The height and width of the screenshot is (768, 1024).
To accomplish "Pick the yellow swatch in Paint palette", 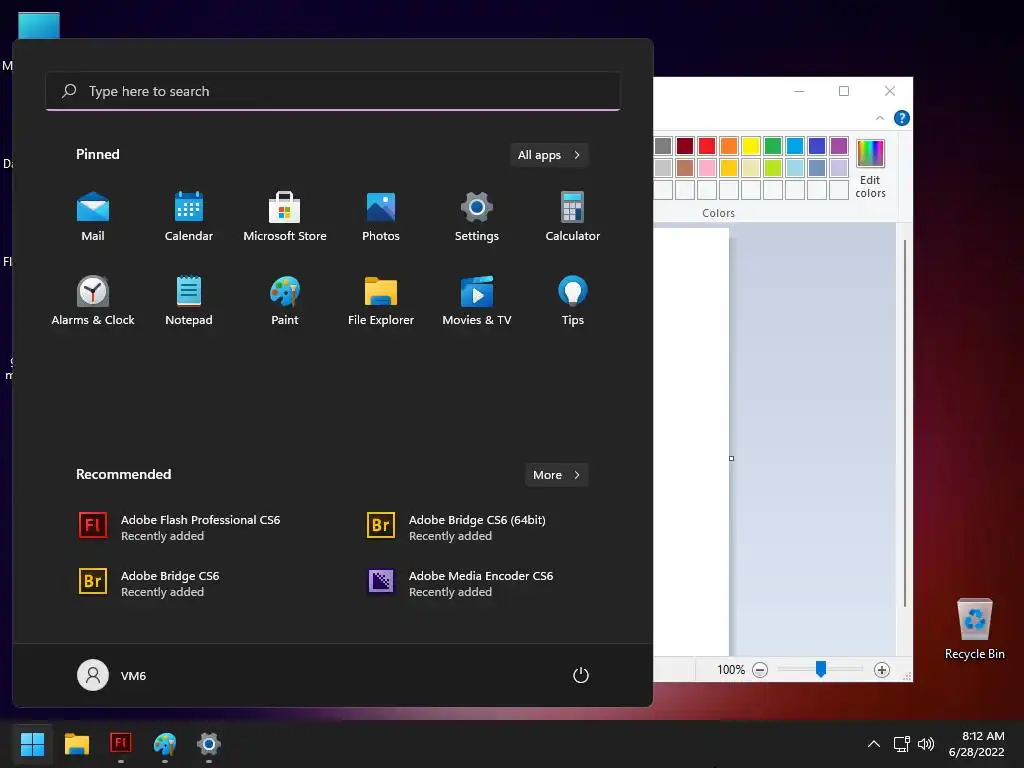I will pos(751,146).
